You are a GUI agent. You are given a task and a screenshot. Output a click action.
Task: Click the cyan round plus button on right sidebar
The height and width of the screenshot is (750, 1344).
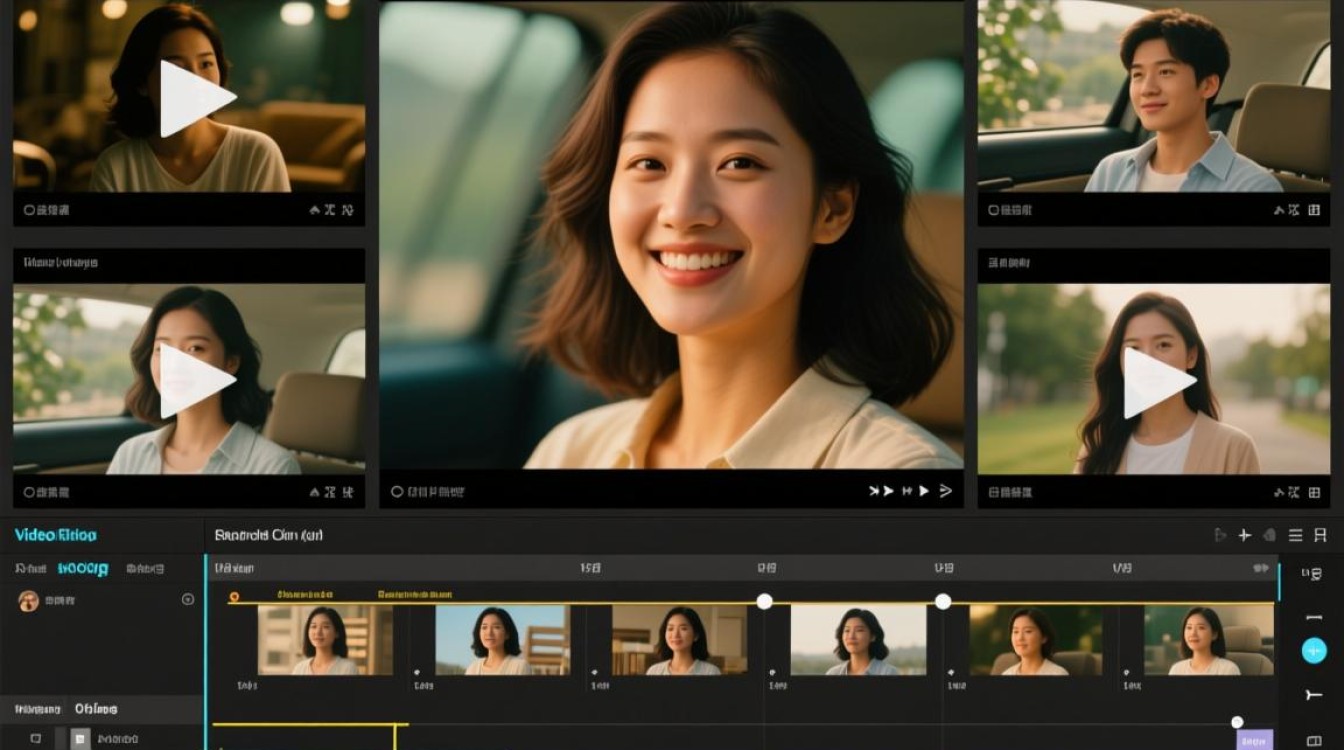coord(1314,650)
